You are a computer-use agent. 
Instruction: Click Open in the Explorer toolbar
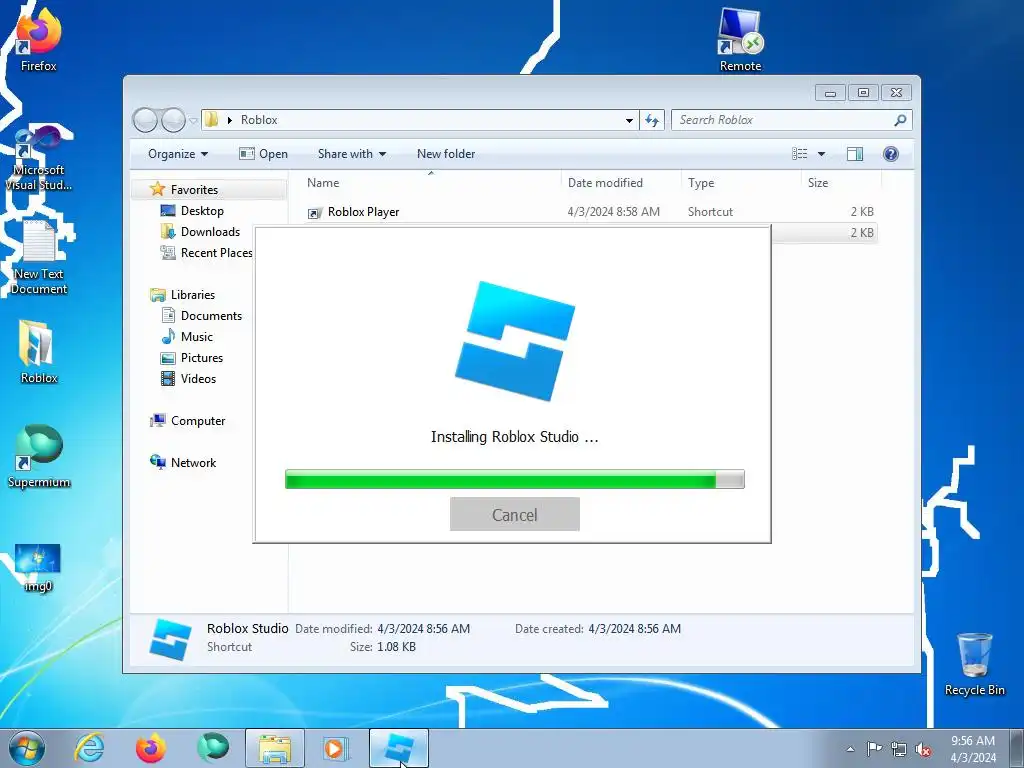click(x=264, y=154)
